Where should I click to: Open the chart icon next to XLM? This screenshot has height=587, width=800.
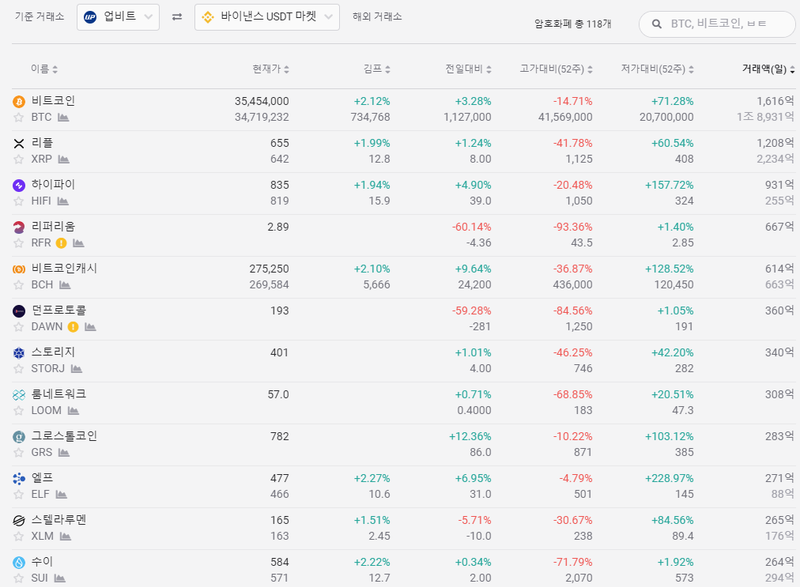pyautogui.click(x=65, y=537)
